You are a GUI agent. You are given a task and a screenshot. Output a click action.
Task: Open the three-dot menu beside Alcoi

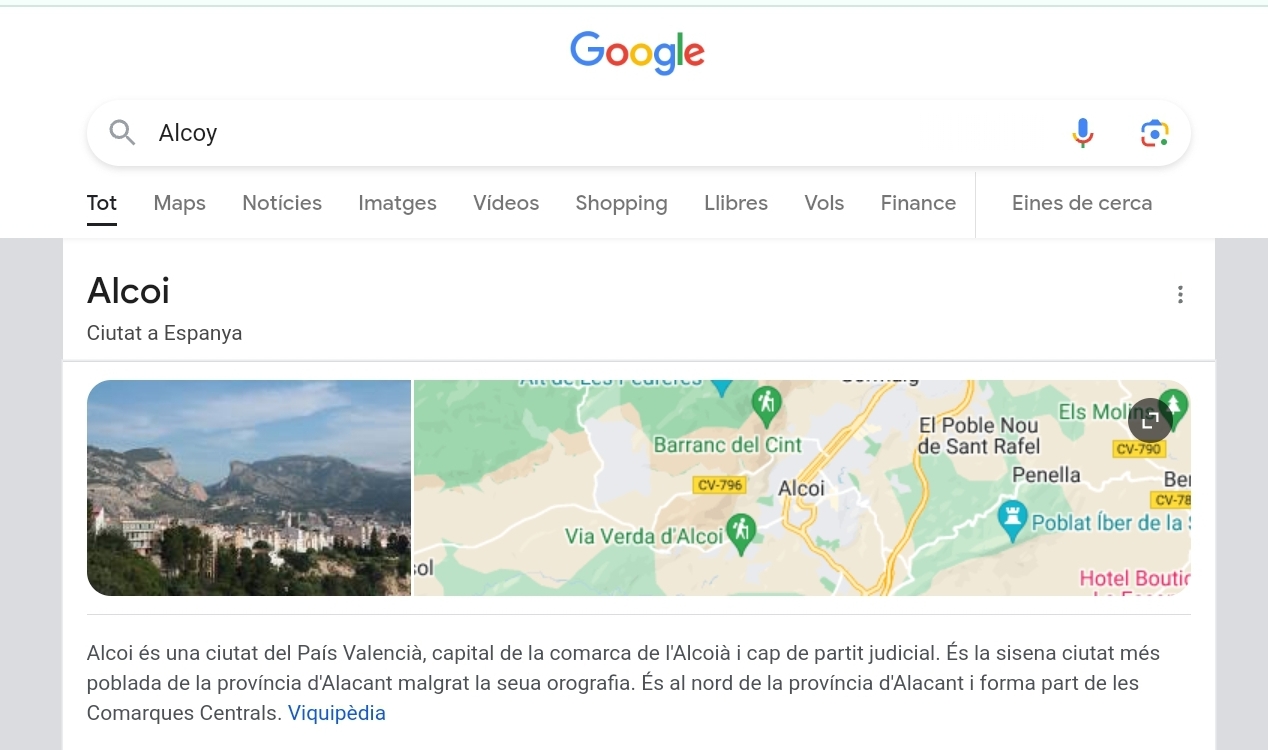coord(1180,295)
